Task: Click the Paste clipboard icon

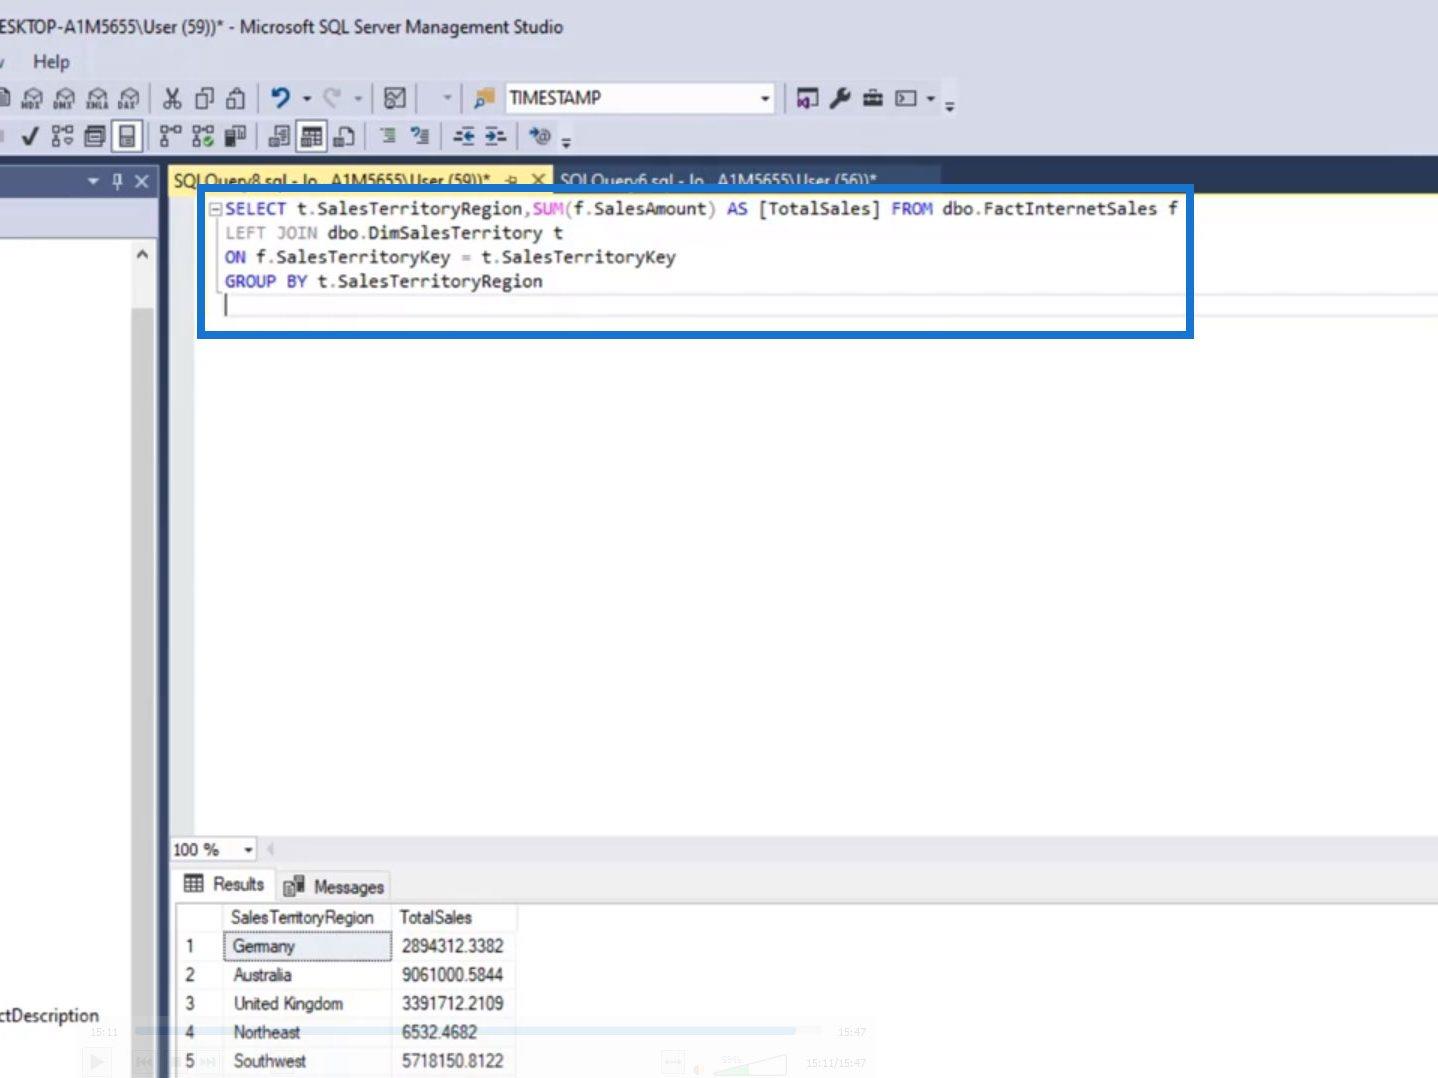Action: click(236, 98)
